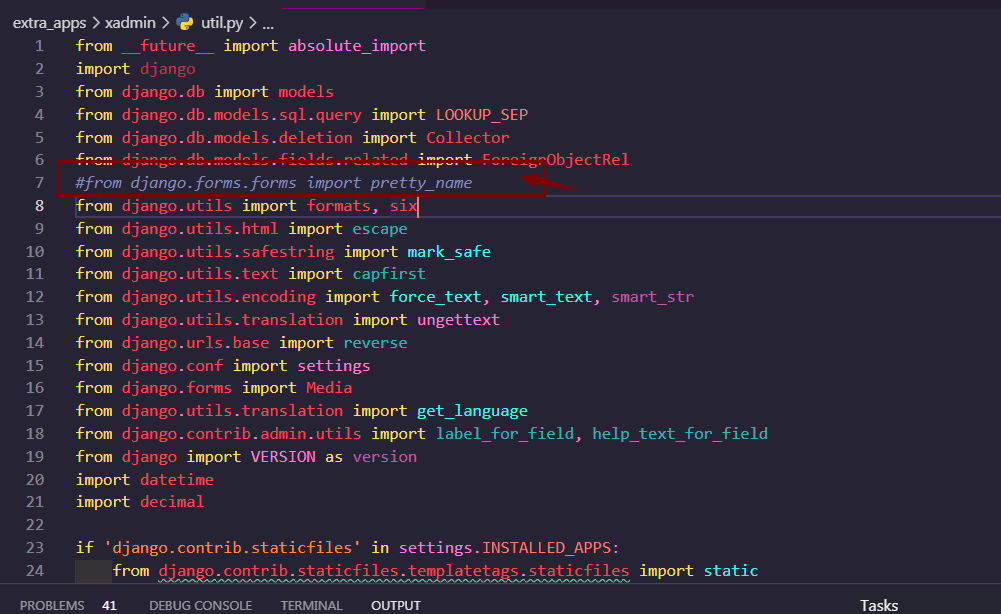Click the 41 problems count badge
Image resolution: width=1001 pixels, height=614 pixels.
pyautogui.click(x=108, y=604)
